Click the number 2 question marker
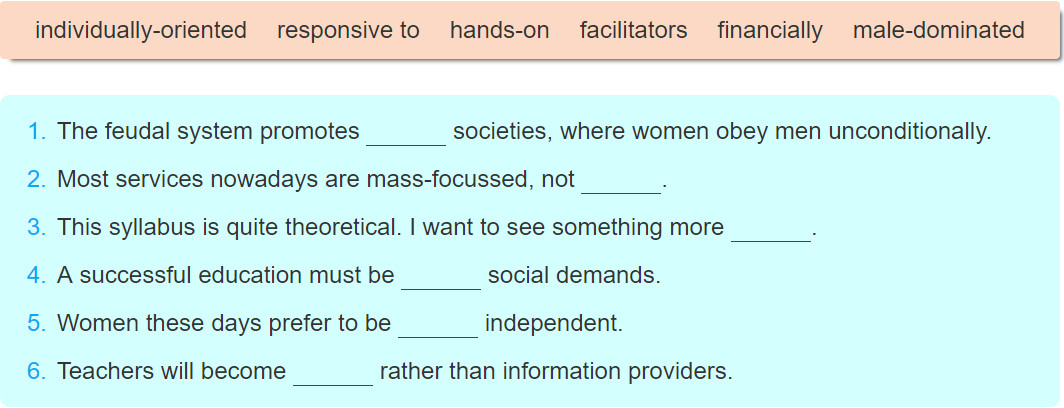The width and height of the screenshot is (1064, 408). 37,180
